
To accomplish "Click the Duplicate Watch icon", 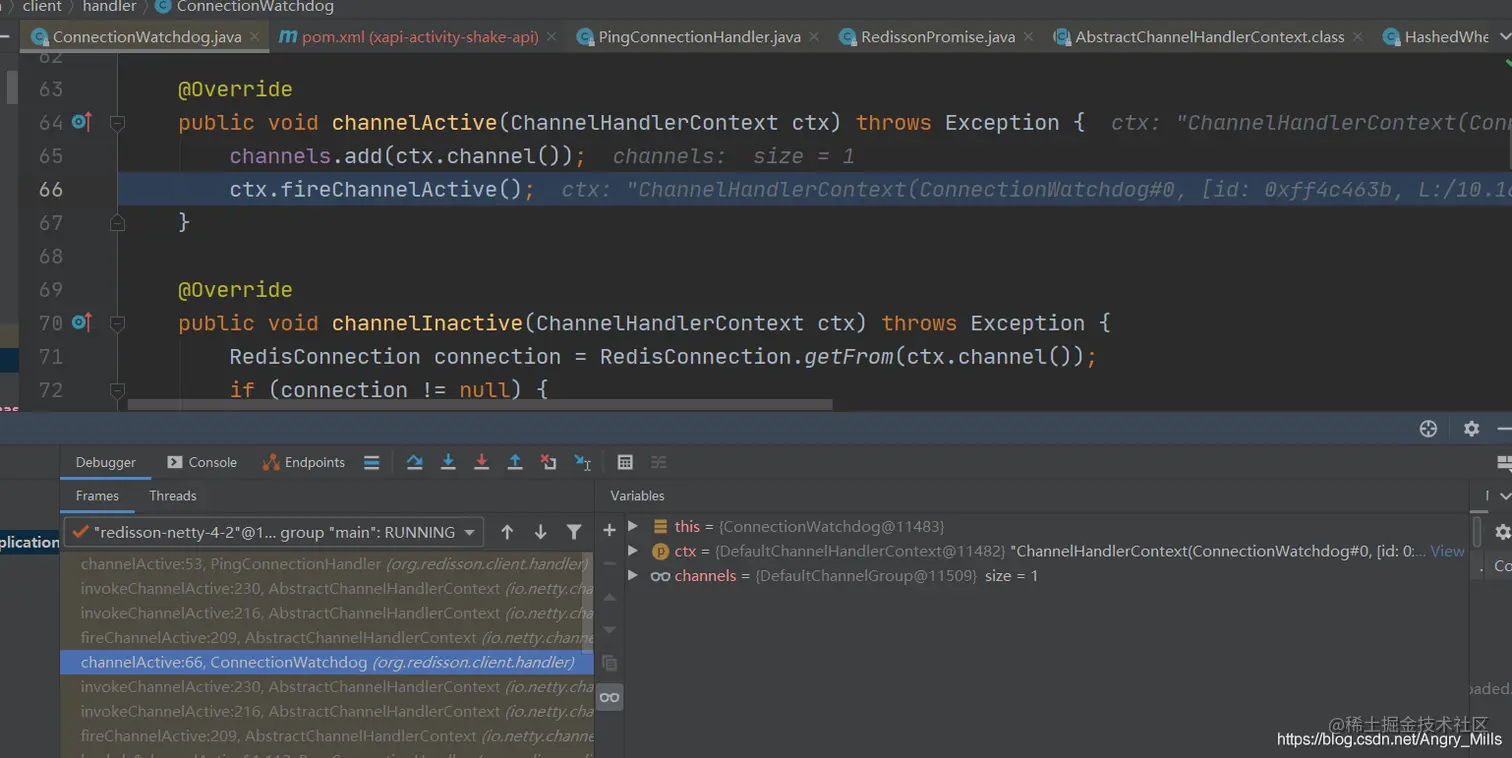I will tap(609, 663).
